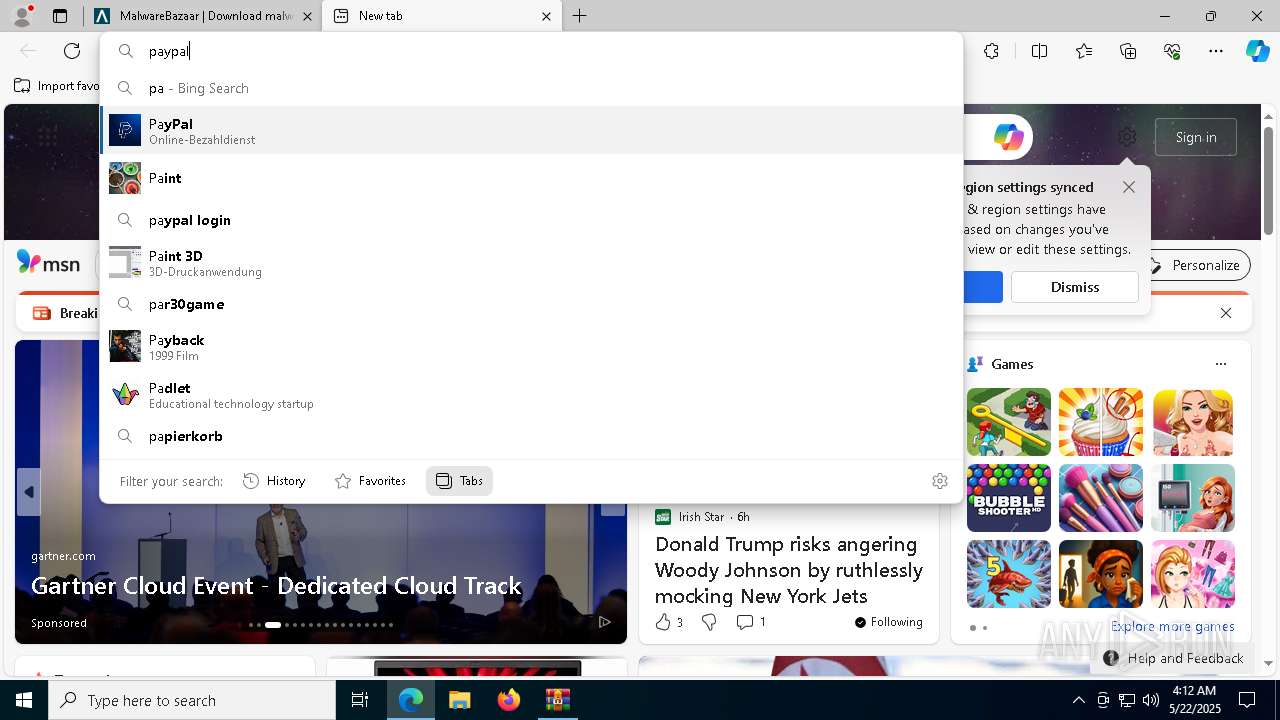
Task: Toggle Following for Irish Star
Action: (x=889, y=622)
